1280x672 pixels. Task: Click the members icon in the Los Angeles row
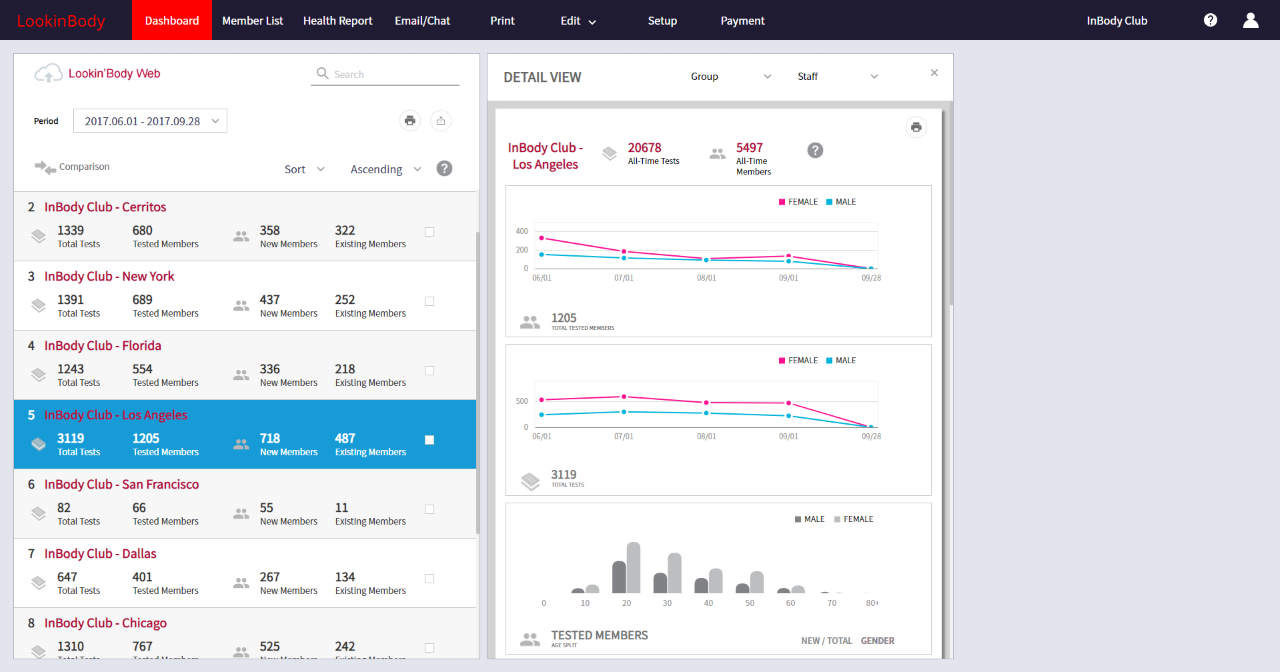241,444
